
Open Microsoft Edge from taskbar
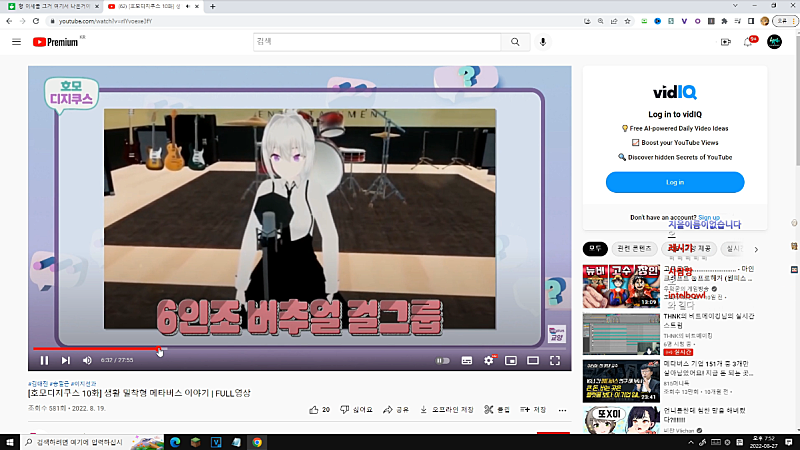pos(175,442)
